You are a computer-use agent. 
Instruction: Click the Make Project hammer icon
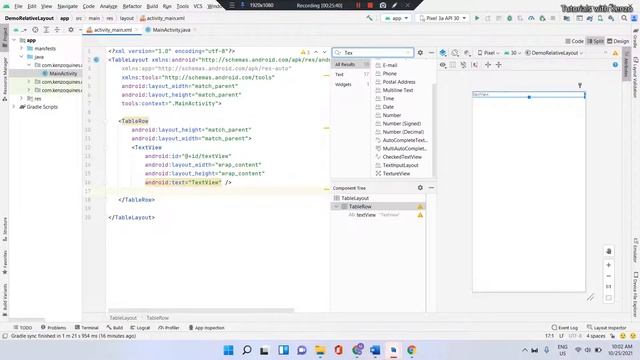pos(369,18)
